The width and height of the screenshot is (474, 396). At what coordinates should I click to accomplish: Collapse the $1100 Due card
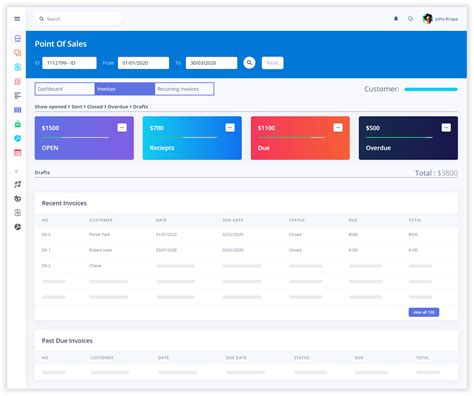(x=338, y=128)
